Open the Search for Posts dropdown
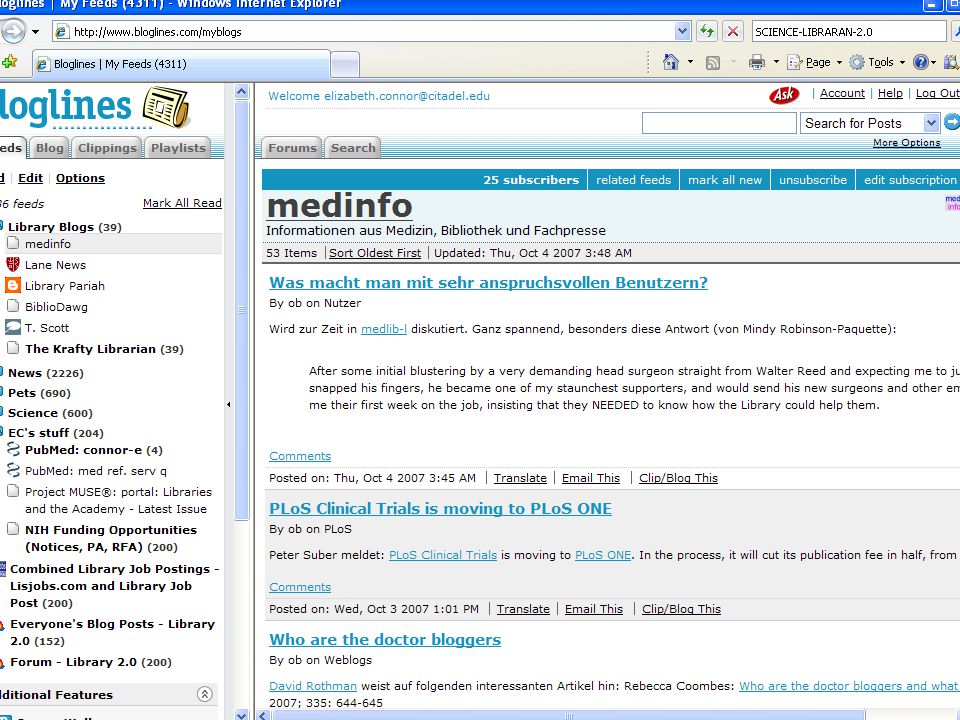The width and height of the screenshot is (960, 720). tap(931, 123)
